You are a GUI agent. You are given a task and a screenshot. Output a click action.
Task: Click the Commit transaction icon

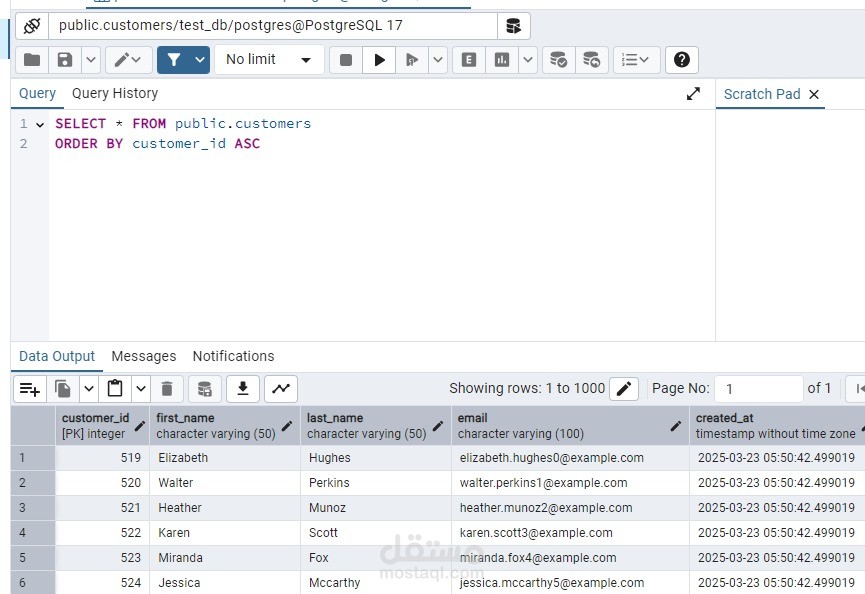click(559, 60)
